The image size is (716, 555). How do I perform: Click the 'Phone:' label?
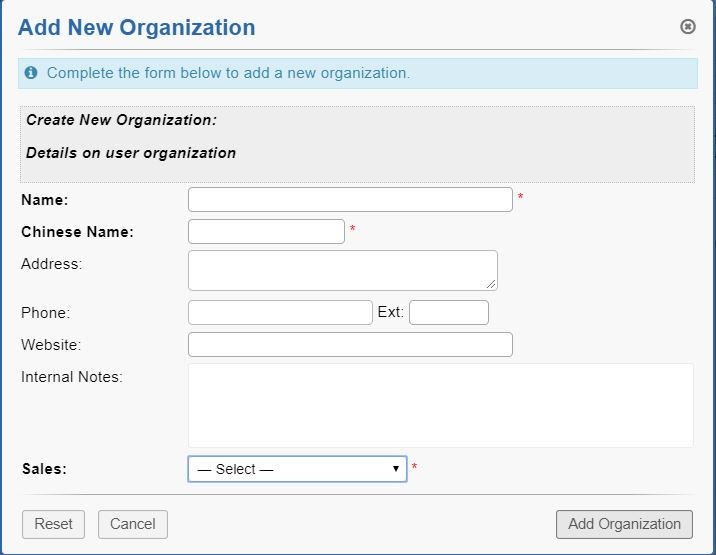click(x=46, y=313)
